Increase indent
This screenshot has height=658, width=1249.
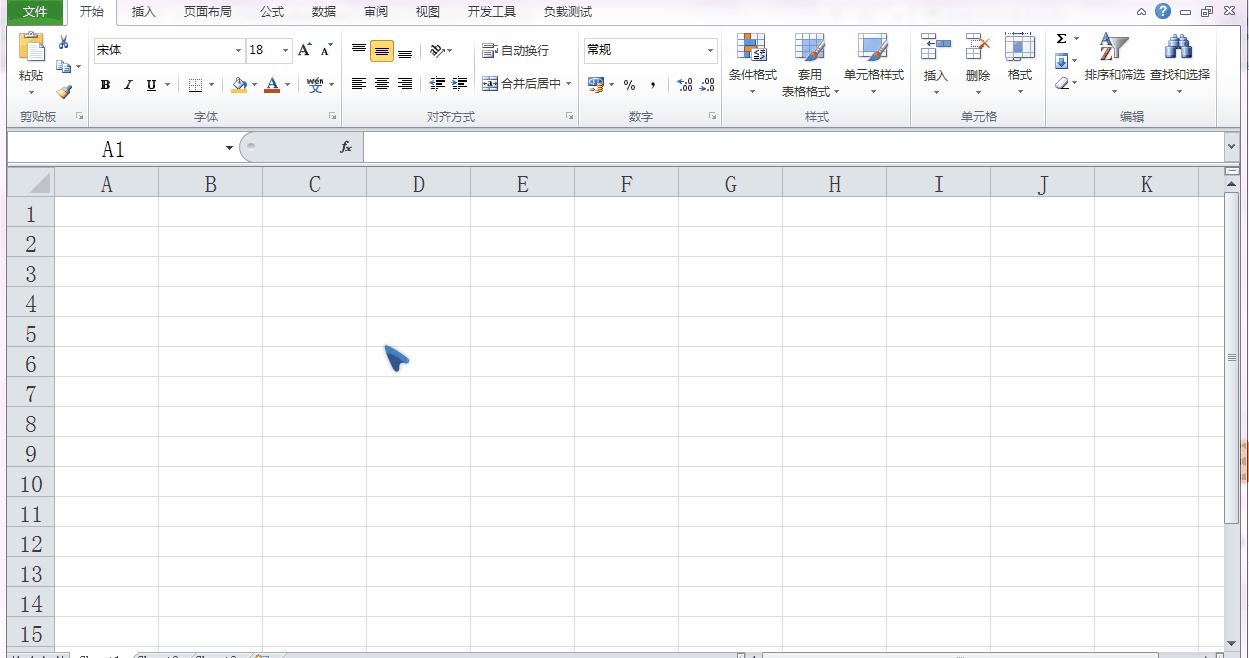click(460, 84)
